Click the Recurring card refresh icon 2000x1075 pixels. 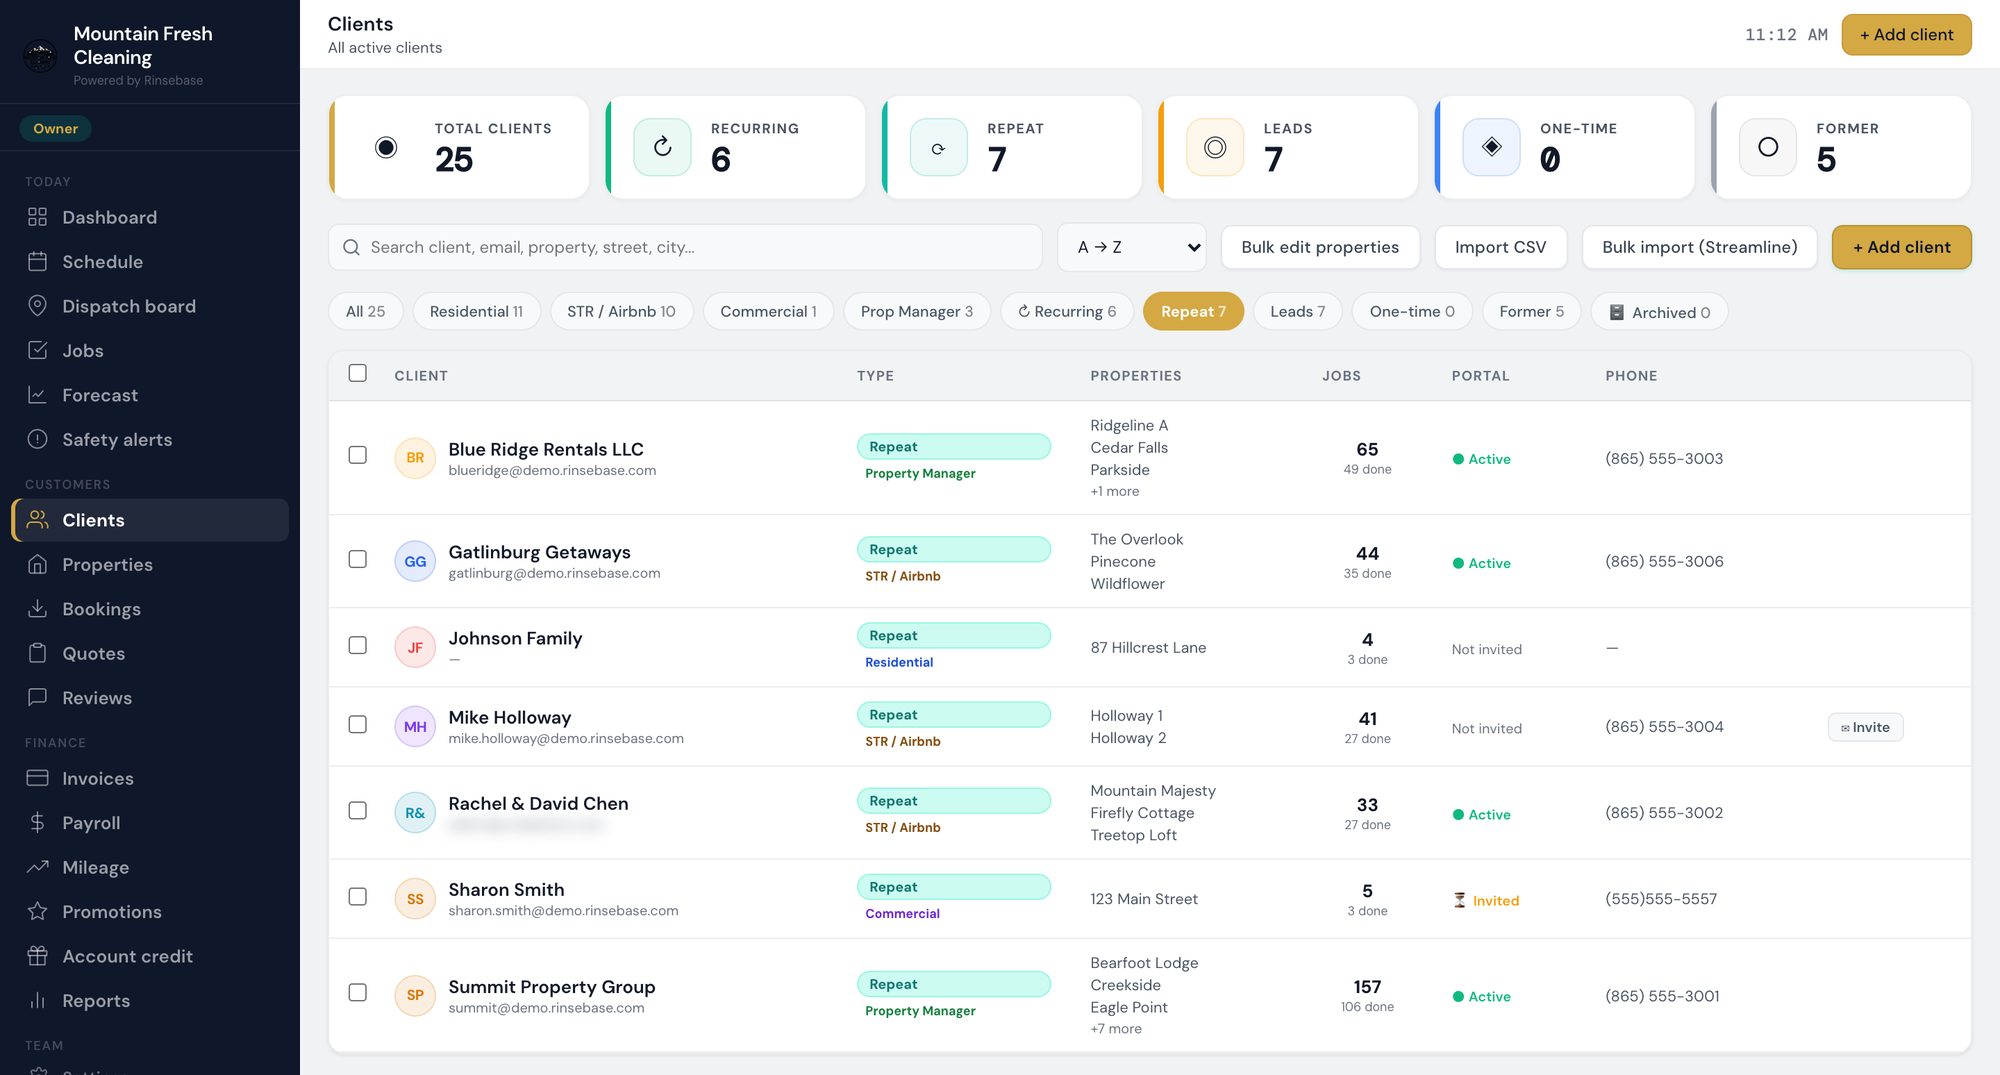coord(662,147)
